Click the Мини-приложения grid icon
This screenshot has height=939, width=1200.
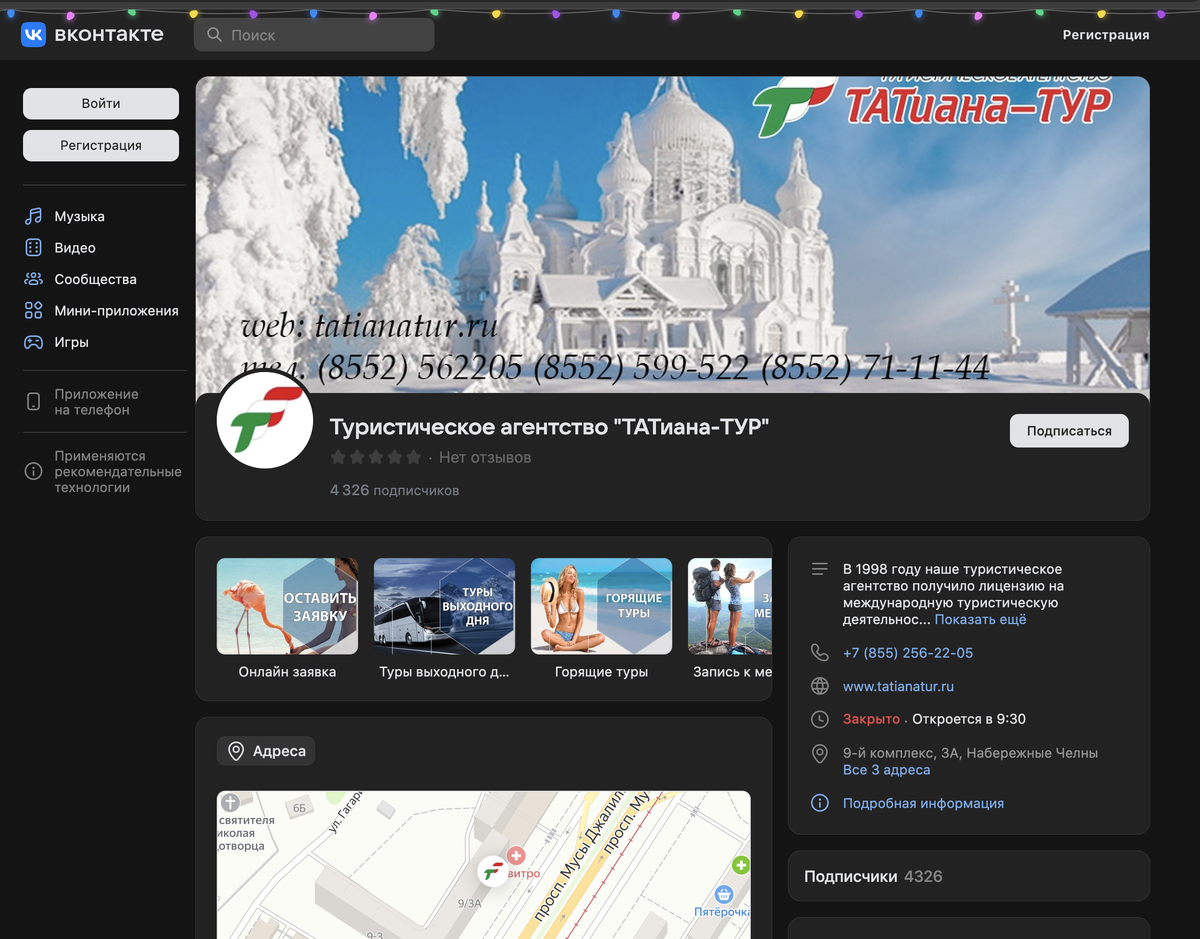click(x=34, y=310)
